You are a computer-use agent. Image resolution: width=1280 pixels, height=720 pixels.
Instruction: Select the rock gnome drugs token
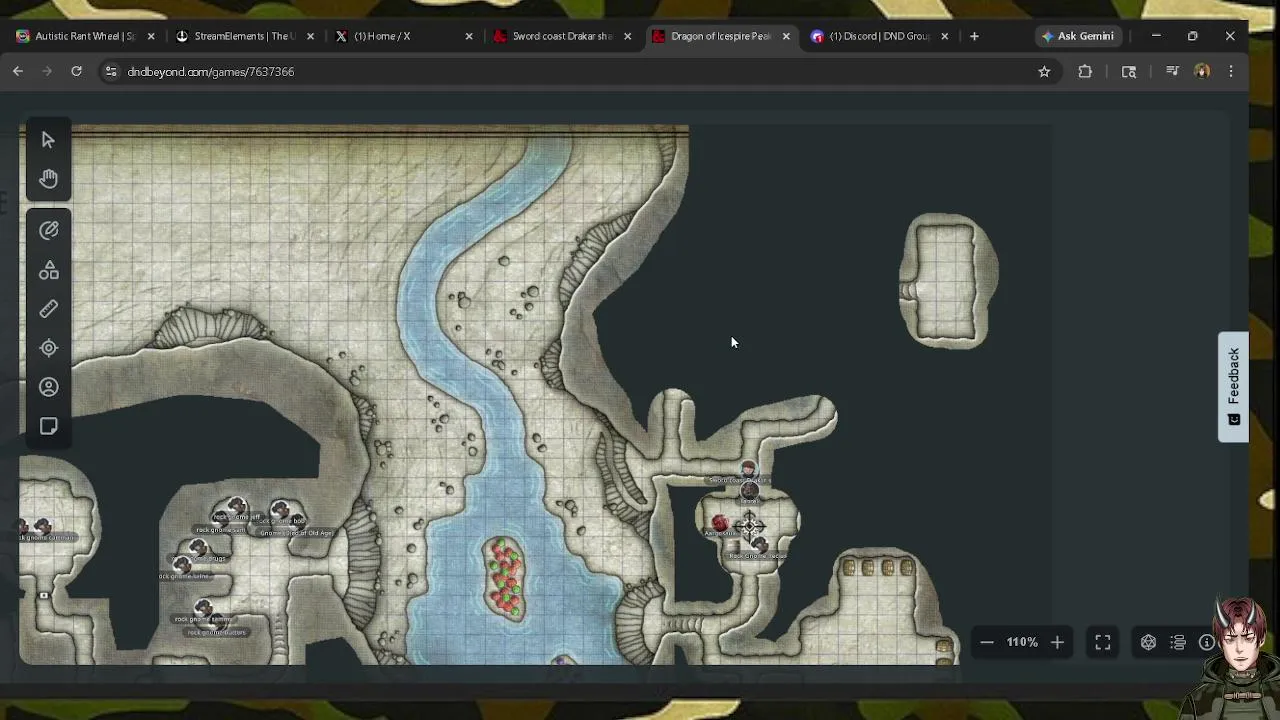[x=197, y=548]
